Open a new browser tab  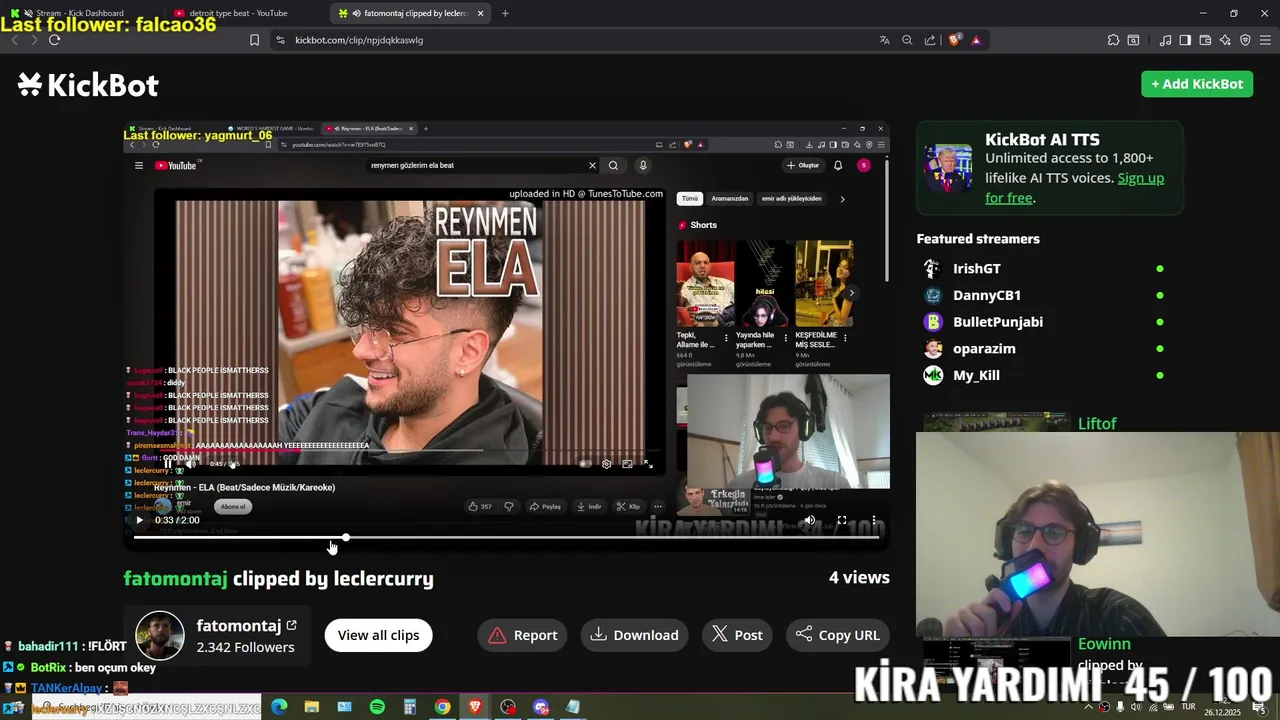[x=505, y=13]
